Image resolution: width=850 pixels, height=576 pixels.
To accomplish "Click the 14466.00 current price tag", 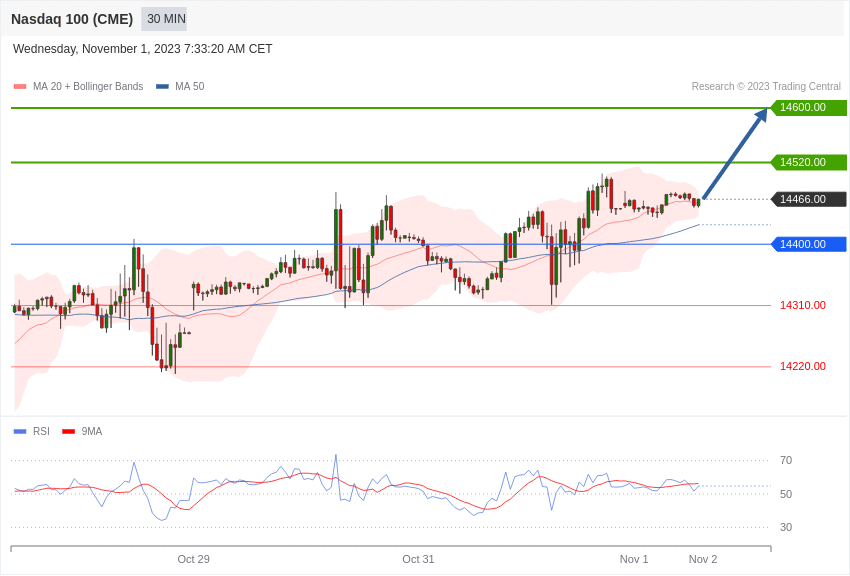I will click(808, 199).
